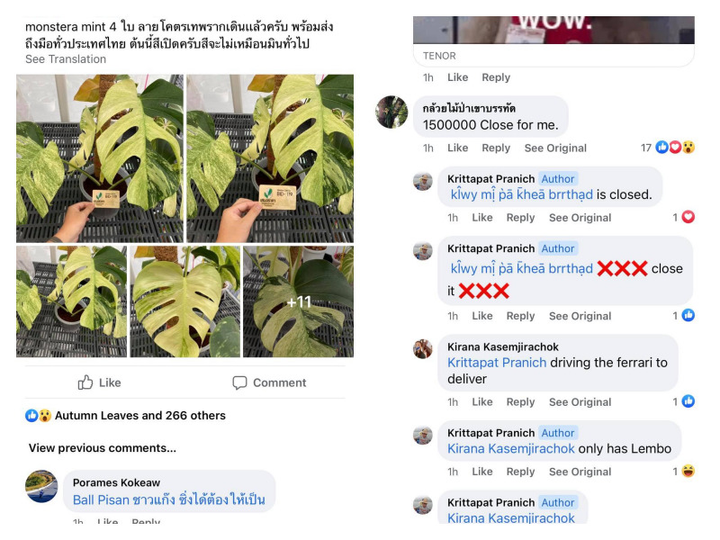Click post reactions summary icons
The image size is (720, 540).
tap(38, 416)
